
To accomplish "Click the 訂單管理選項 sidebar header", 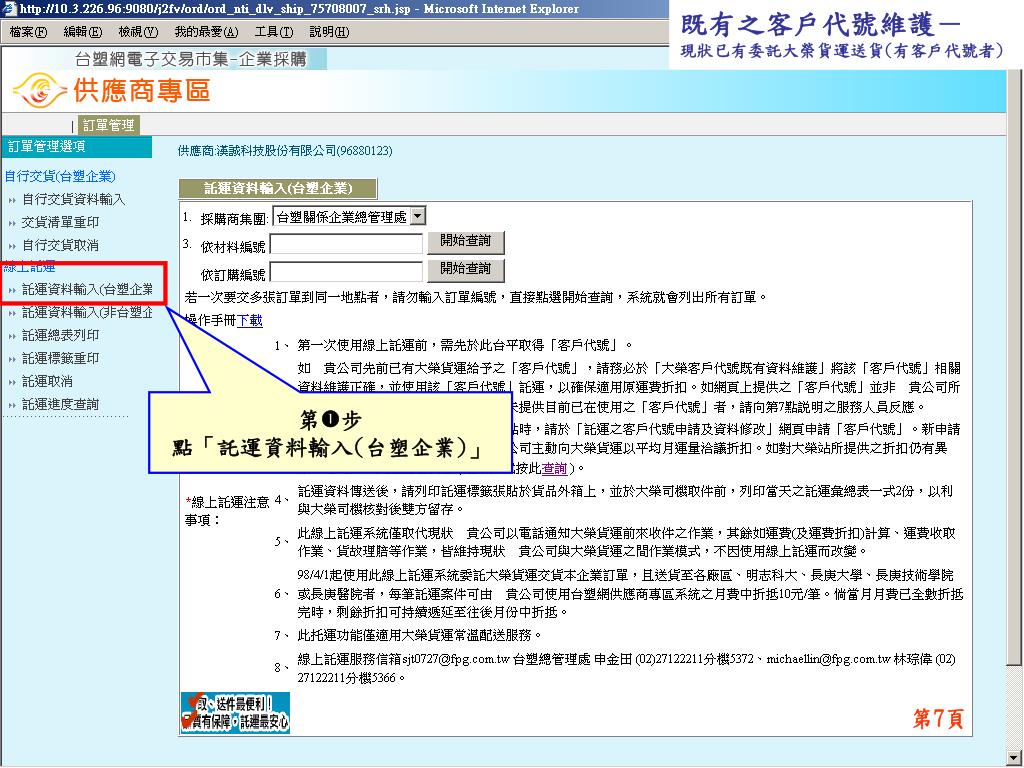I will coord(77,147).
